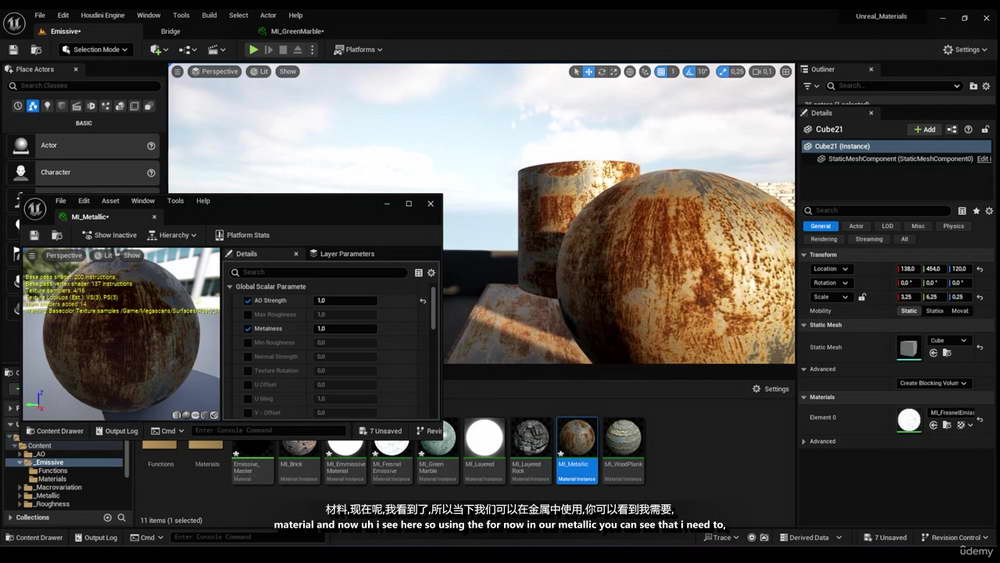Collapse the Materials section in Details
Image resolution: width=1000 pixels, height=563 pixels.
pyautogui.click(x=804, y=397)
